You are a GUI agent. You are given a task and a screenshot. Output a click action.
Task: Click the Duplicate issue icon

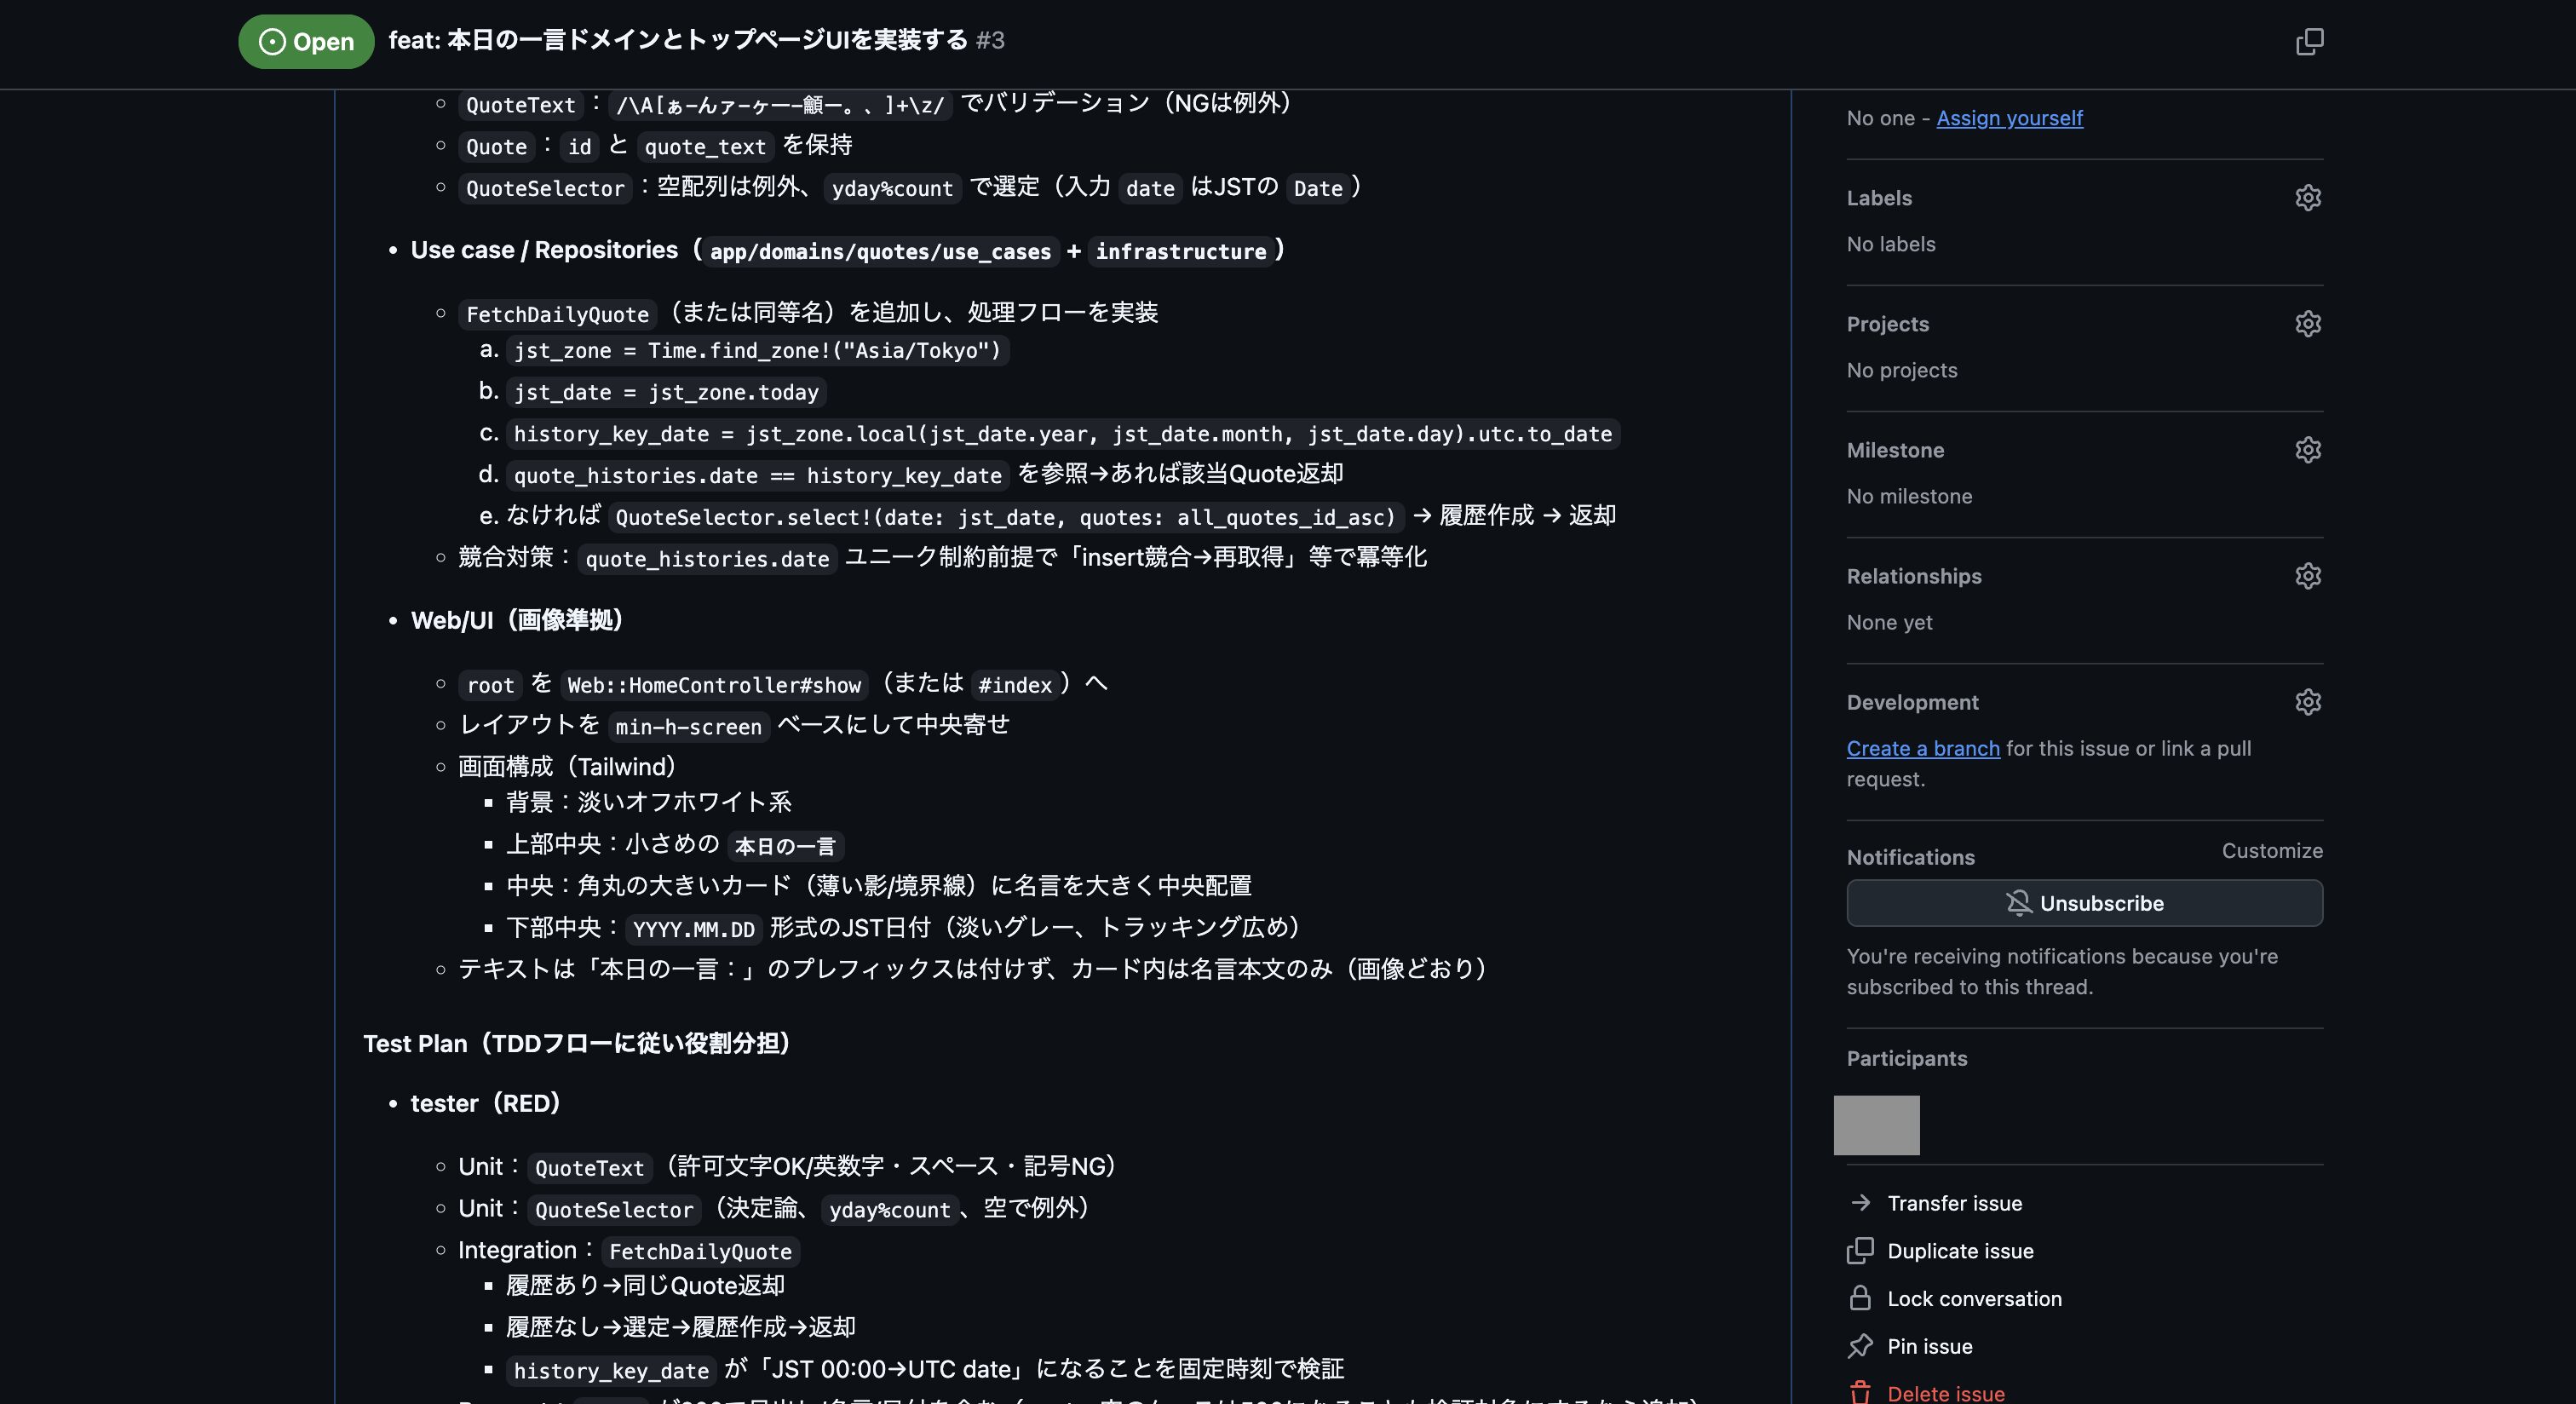pos(1860,1251)
